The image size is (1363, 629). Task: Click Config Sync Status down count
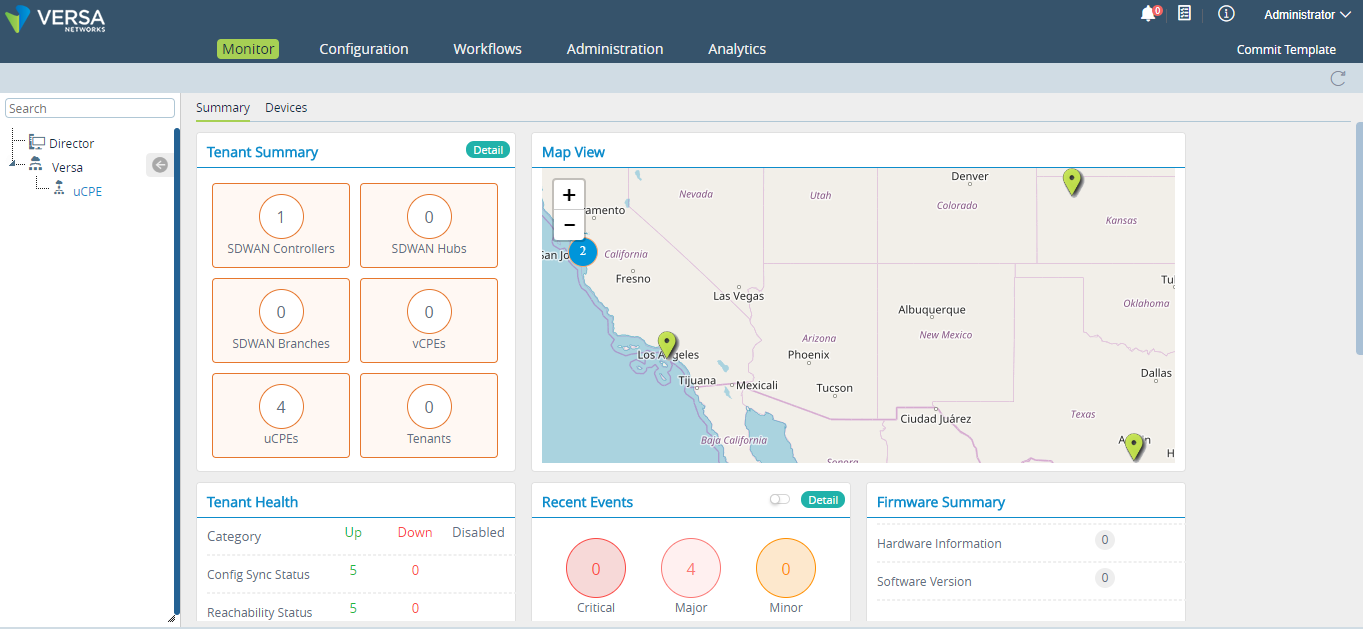415,570
